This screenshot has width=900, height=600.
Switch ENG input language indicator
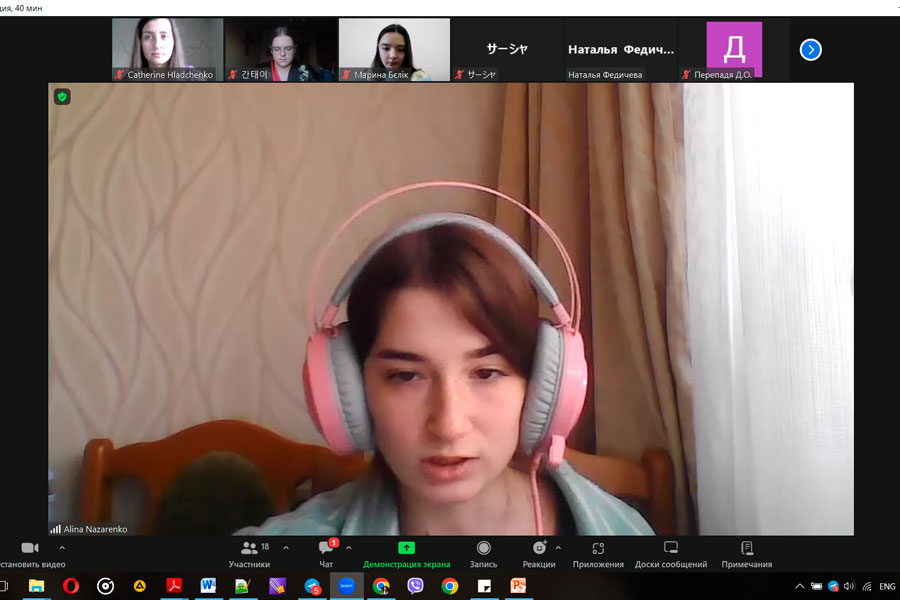point(887,586)
